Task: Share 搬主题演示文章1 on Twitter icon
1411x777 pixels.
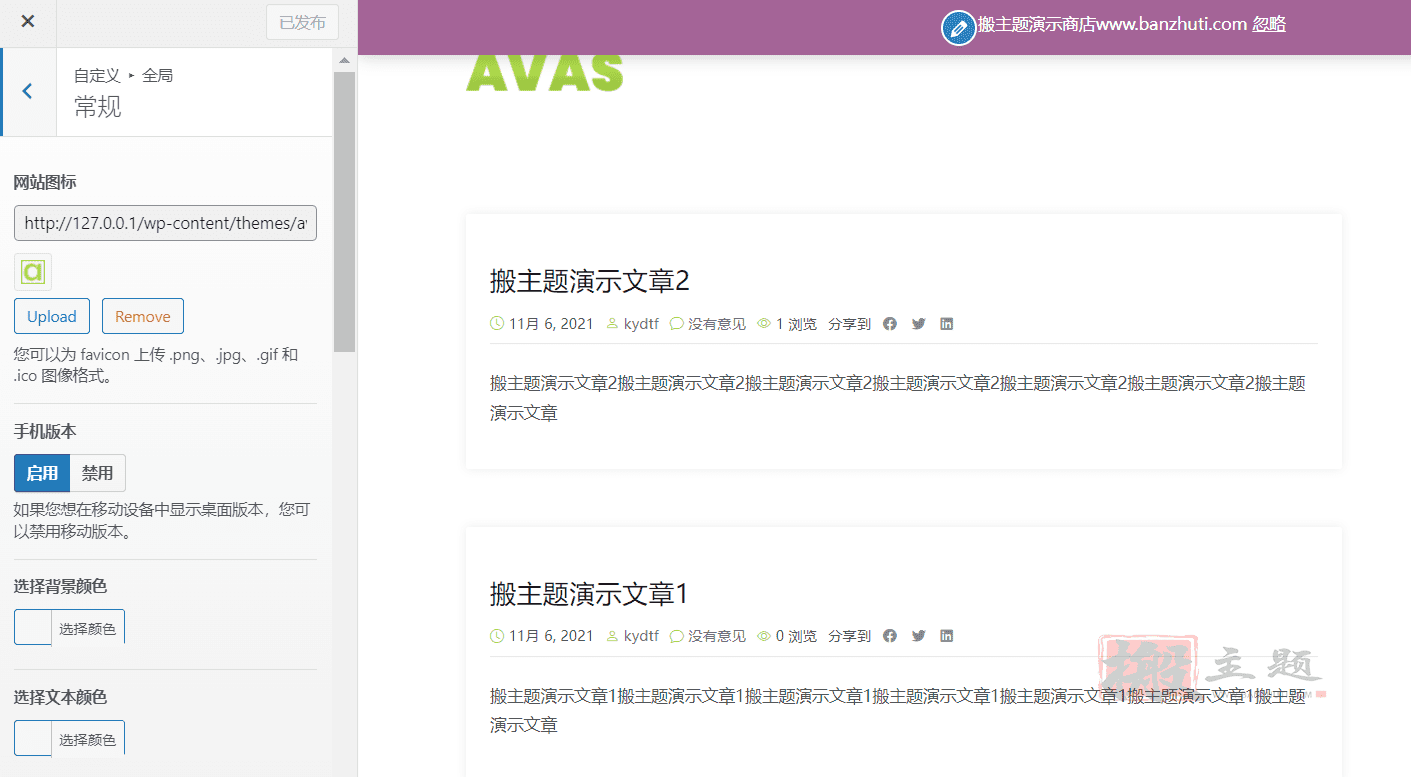Action: pyautogui.click(x=918, y=636)
